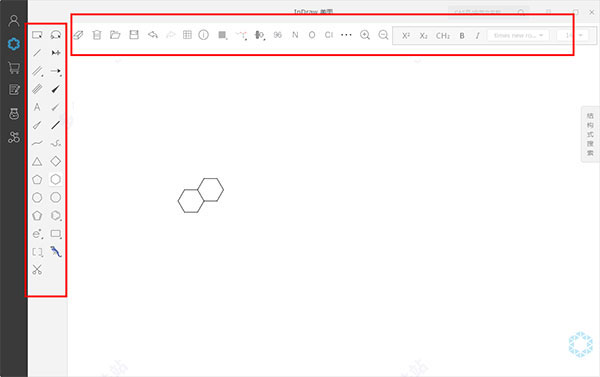Click the zoom out magnifier
Screen dimensions: 600x377
point(383,35)
